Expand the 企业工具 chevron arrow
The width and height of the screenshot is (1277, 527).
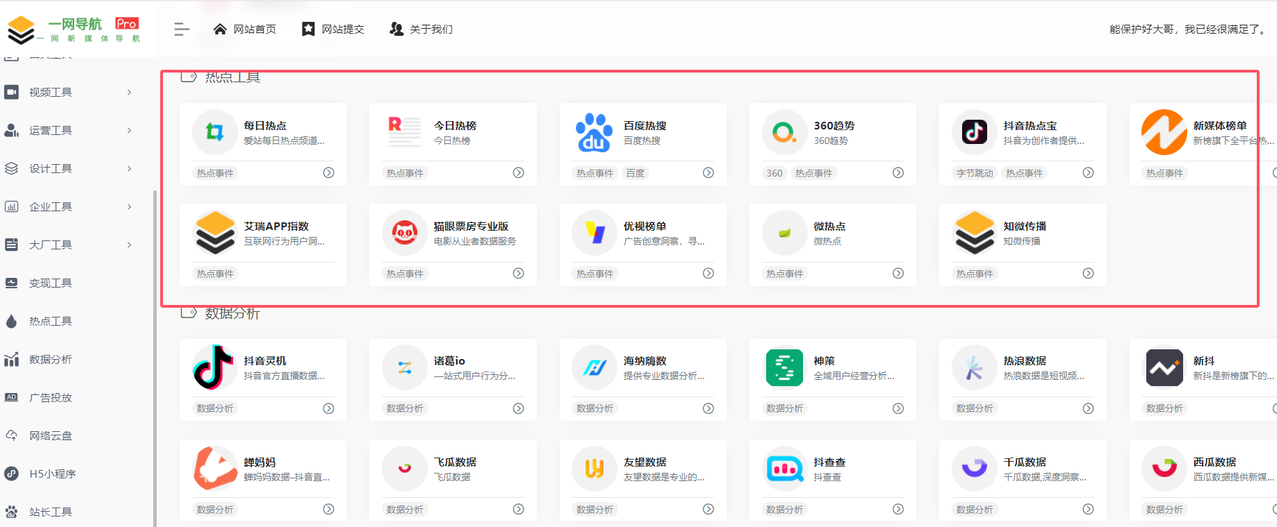coord(130,206)
